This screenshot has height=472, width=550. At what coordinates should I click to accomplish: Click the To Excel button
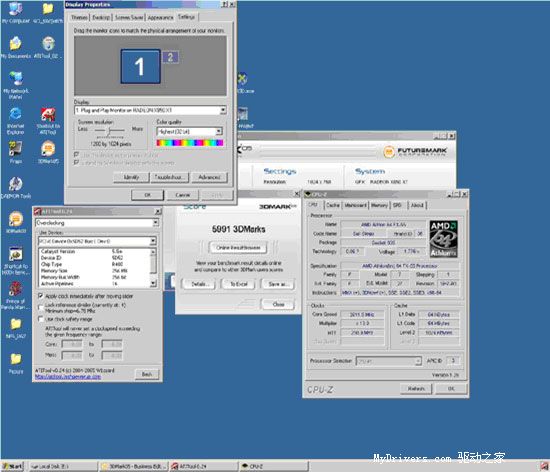[x=239, y=284]
